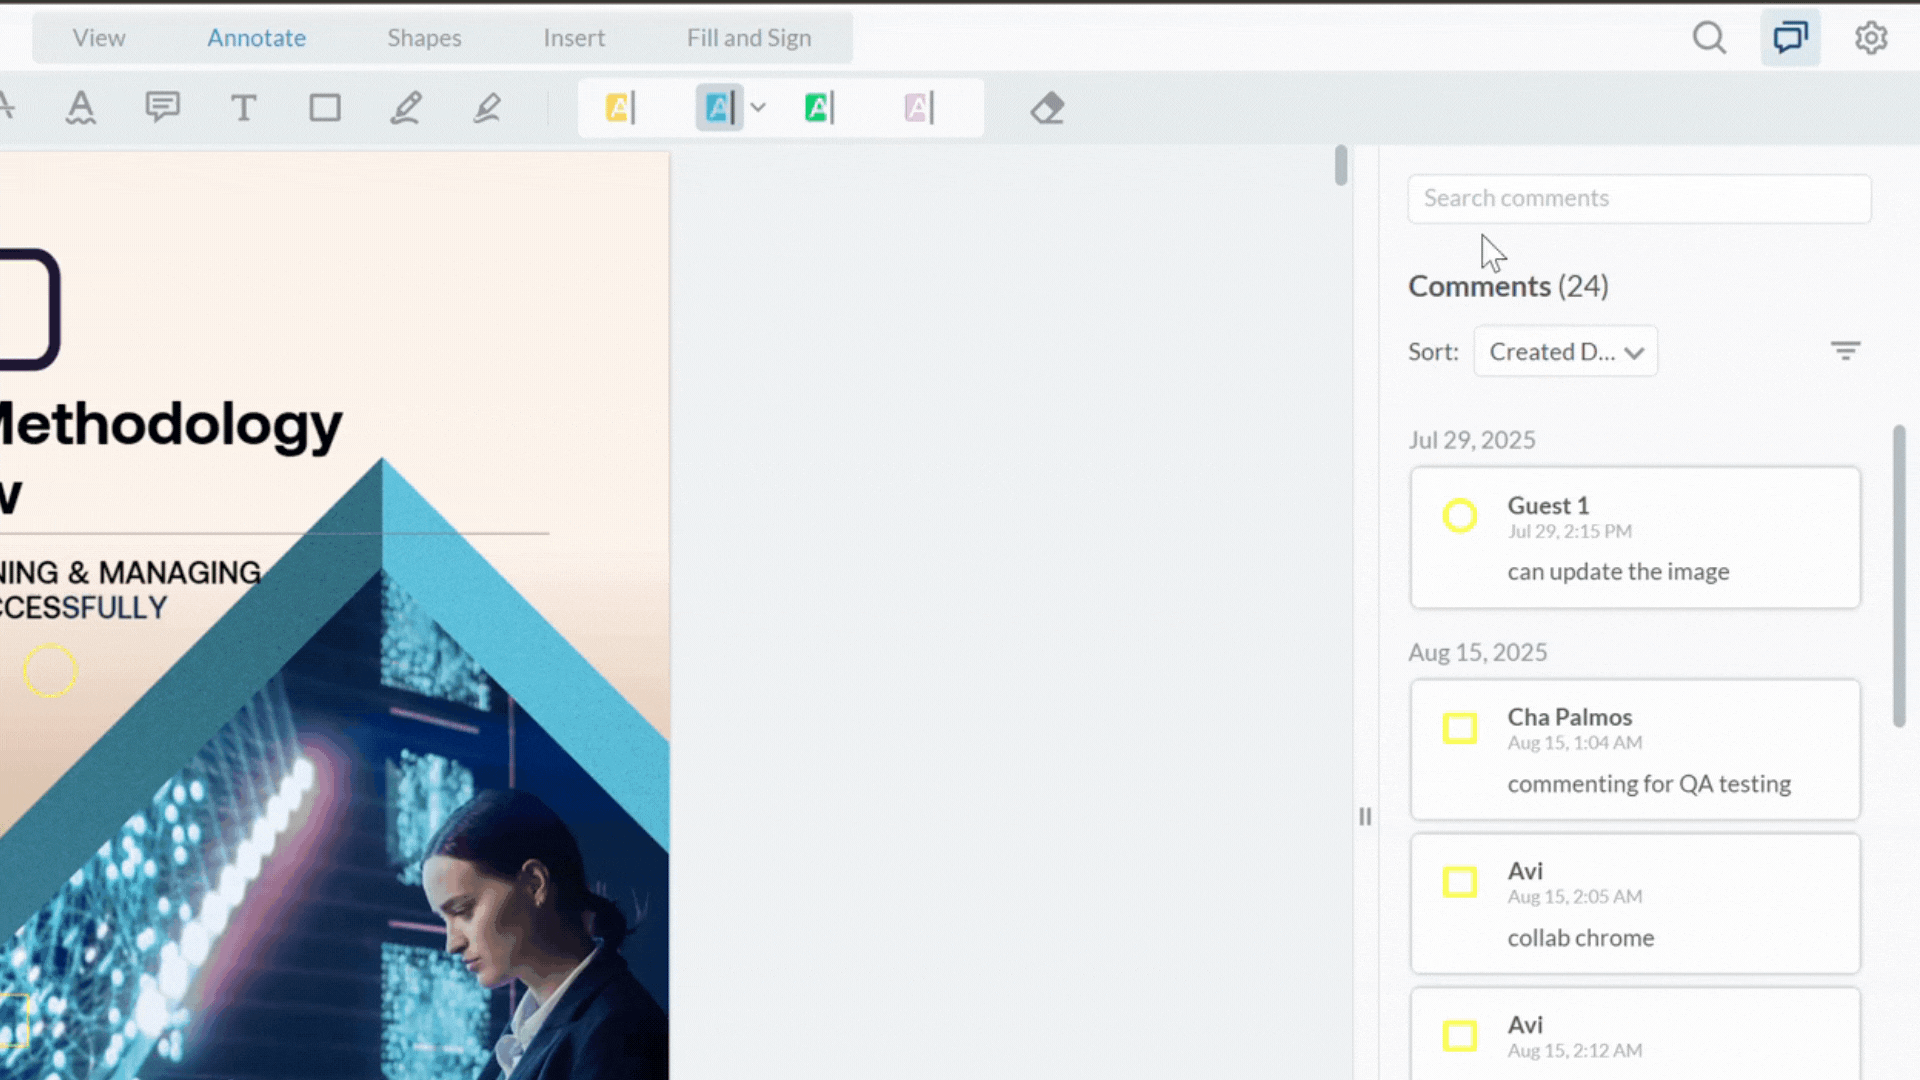Open settings gear menu
This screenshot has height=1080, width=1920.
[x=1871, y=38]
